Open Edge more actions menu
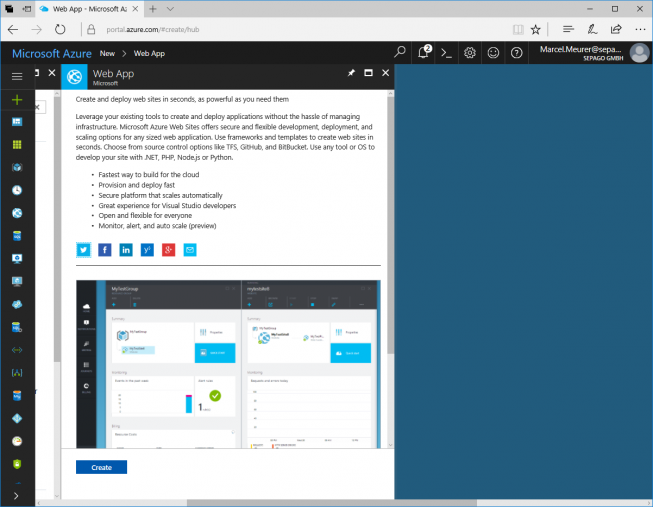 tap(640, 30)
